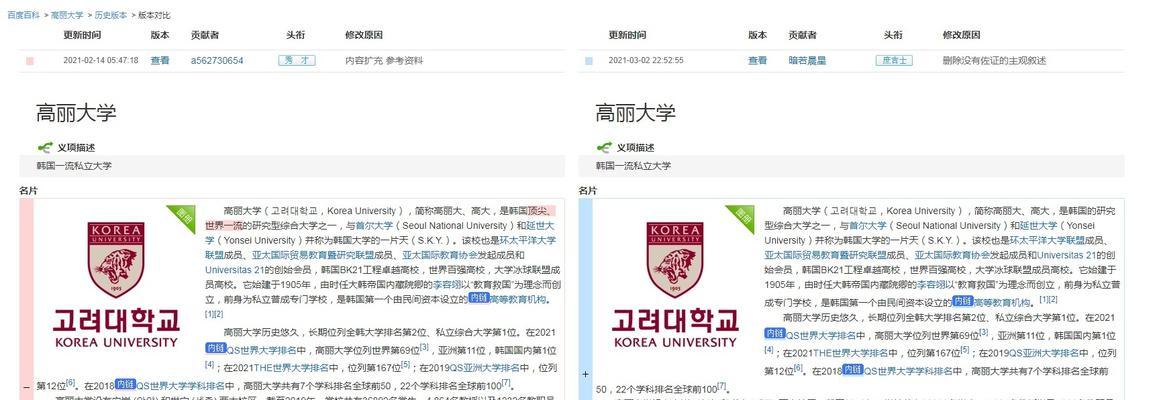1161x400 pixels.
Task: Open the 庶吉士 title badge of 暗苦晨星
Action: [894, 61]
